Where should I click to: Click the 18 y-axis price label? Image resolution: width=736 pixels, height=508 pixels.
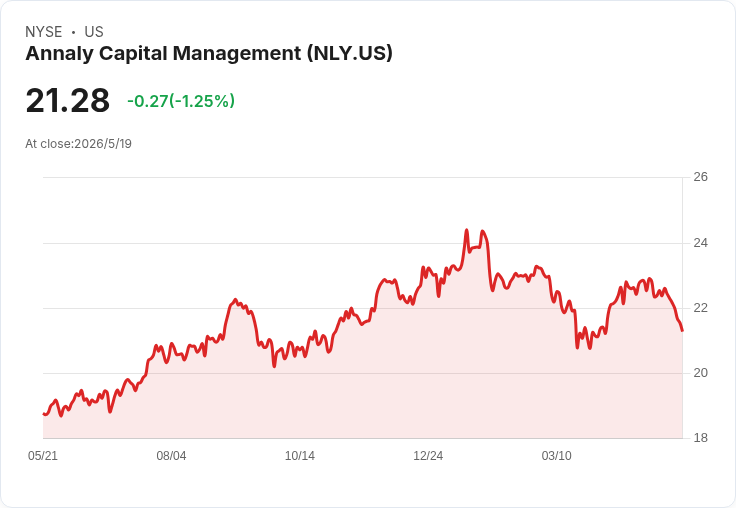click(x=700, y=438)
